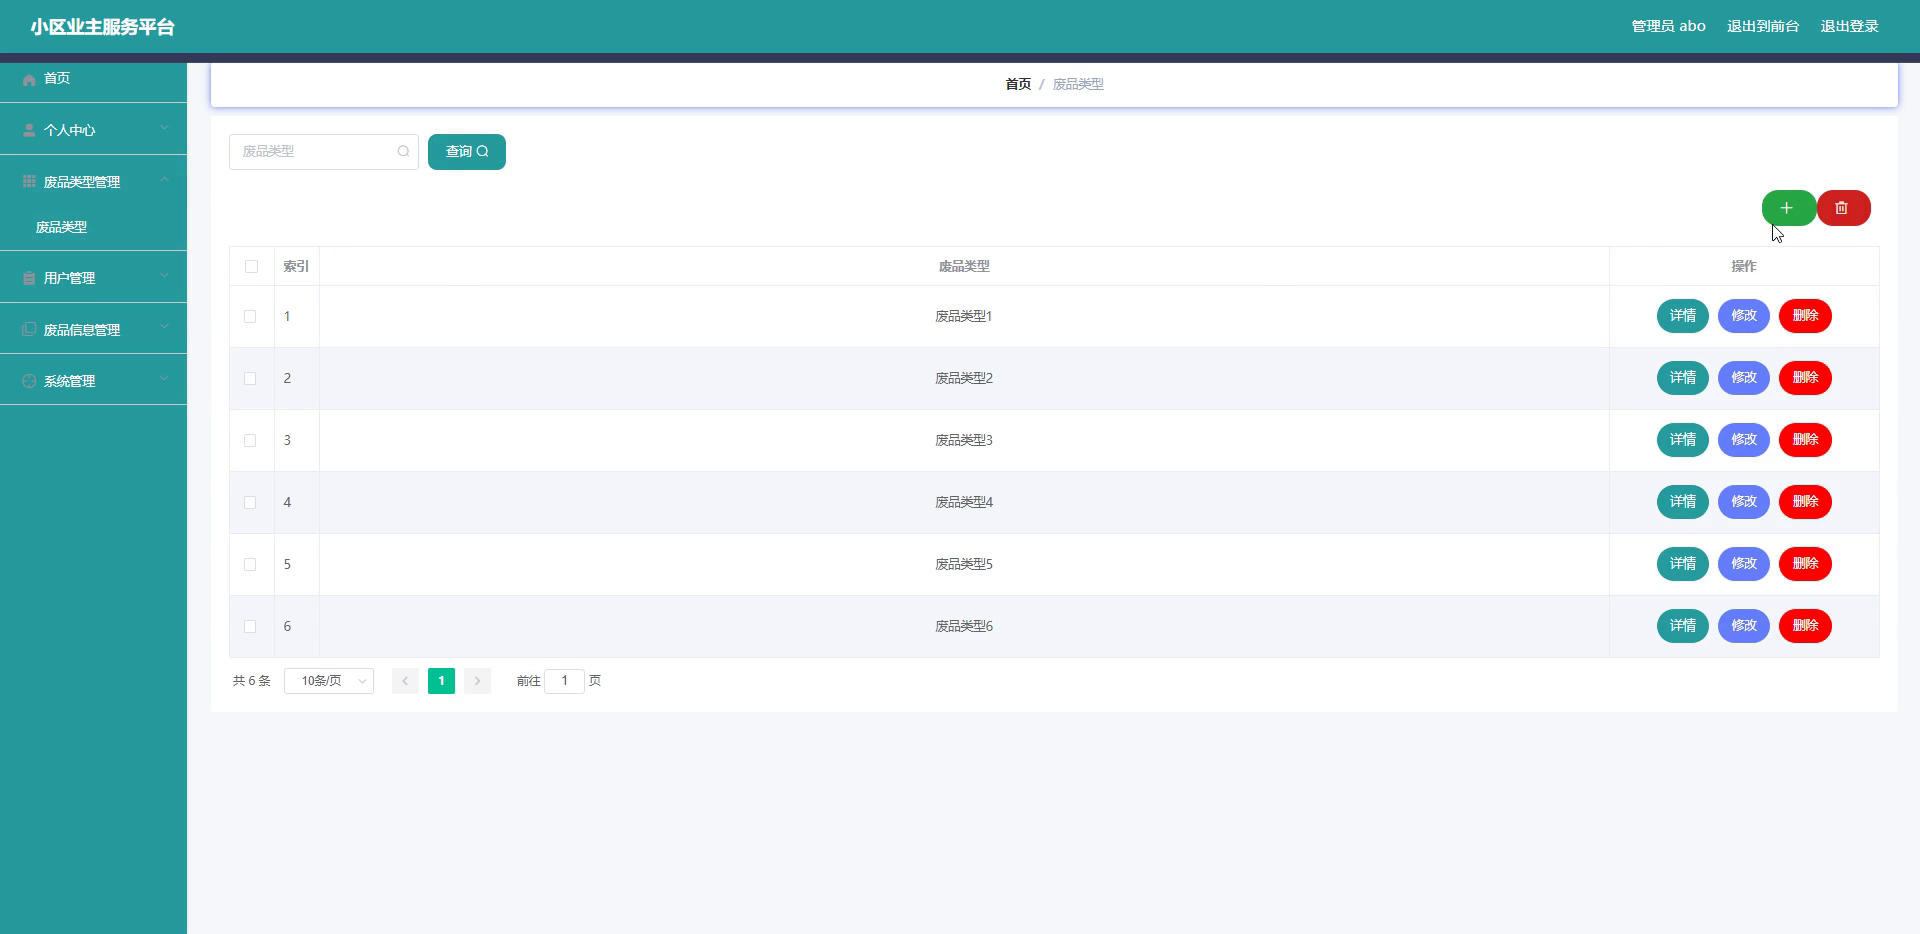Click 删除 for 废品类型4
The width and height of the screenshot is (1920, 934).
click(x=1805, y=502)
